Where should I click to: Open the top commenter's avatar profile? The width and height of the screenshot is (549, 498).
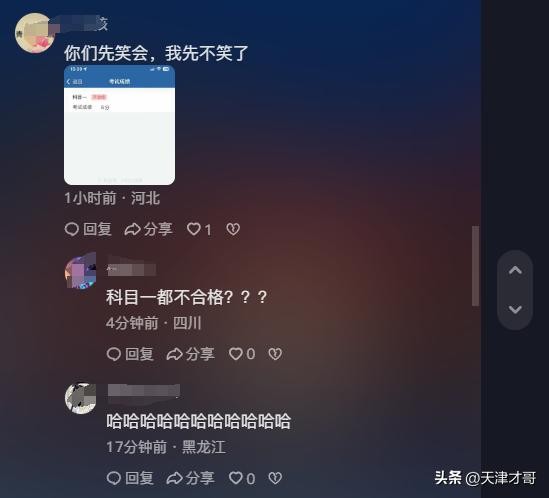point(34,33)
